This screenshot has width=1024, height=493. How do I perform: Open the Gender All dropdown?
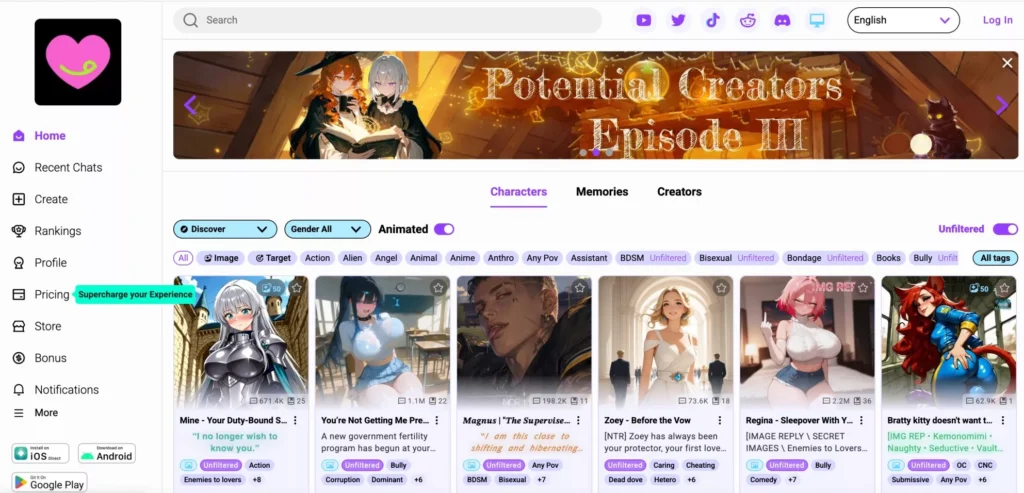click(327, 229)
